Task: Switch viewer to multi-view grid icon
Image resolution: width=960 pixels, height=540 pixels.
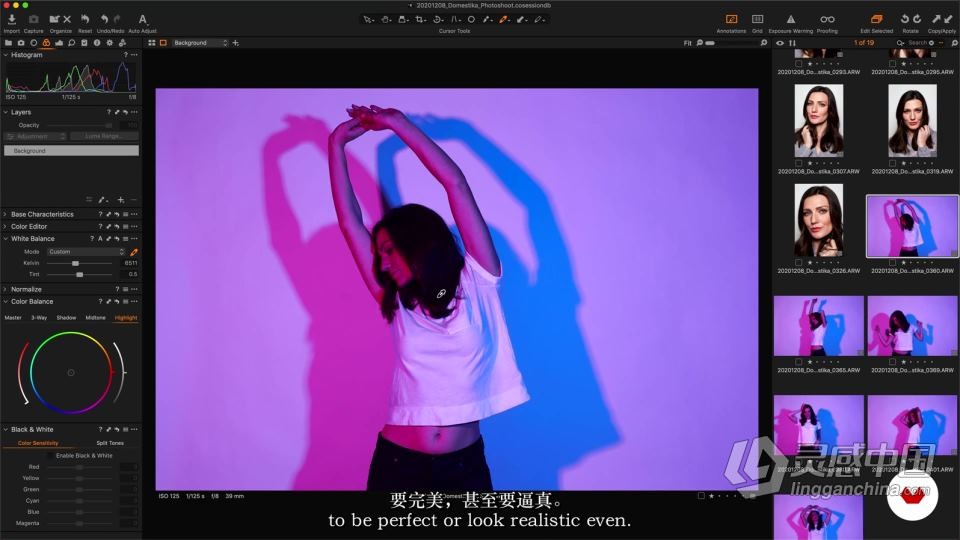Action: (x=151, y=43)
